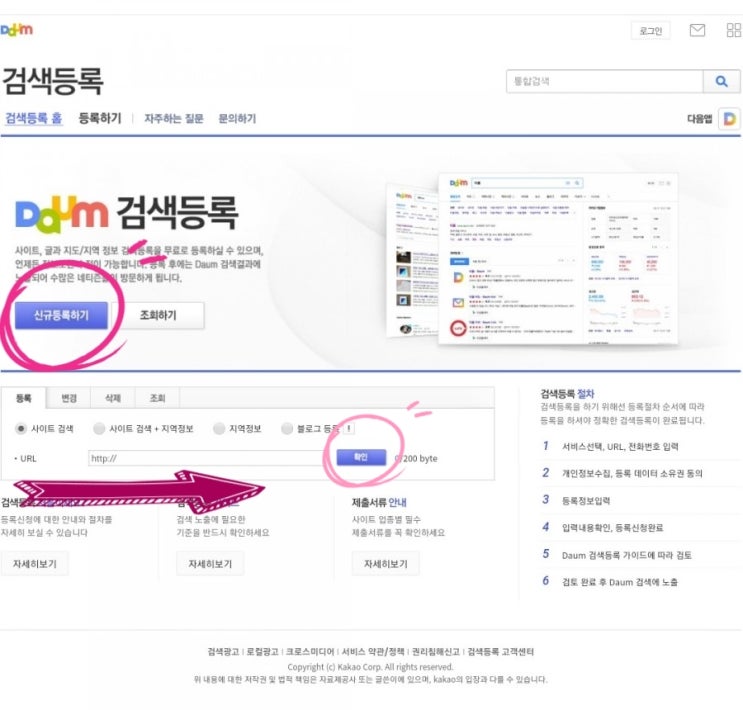Viewport: 743px width, 710px height.
Task: Click the exclamation info icon beside 블로그 등록
Action: tap(349, 428)
